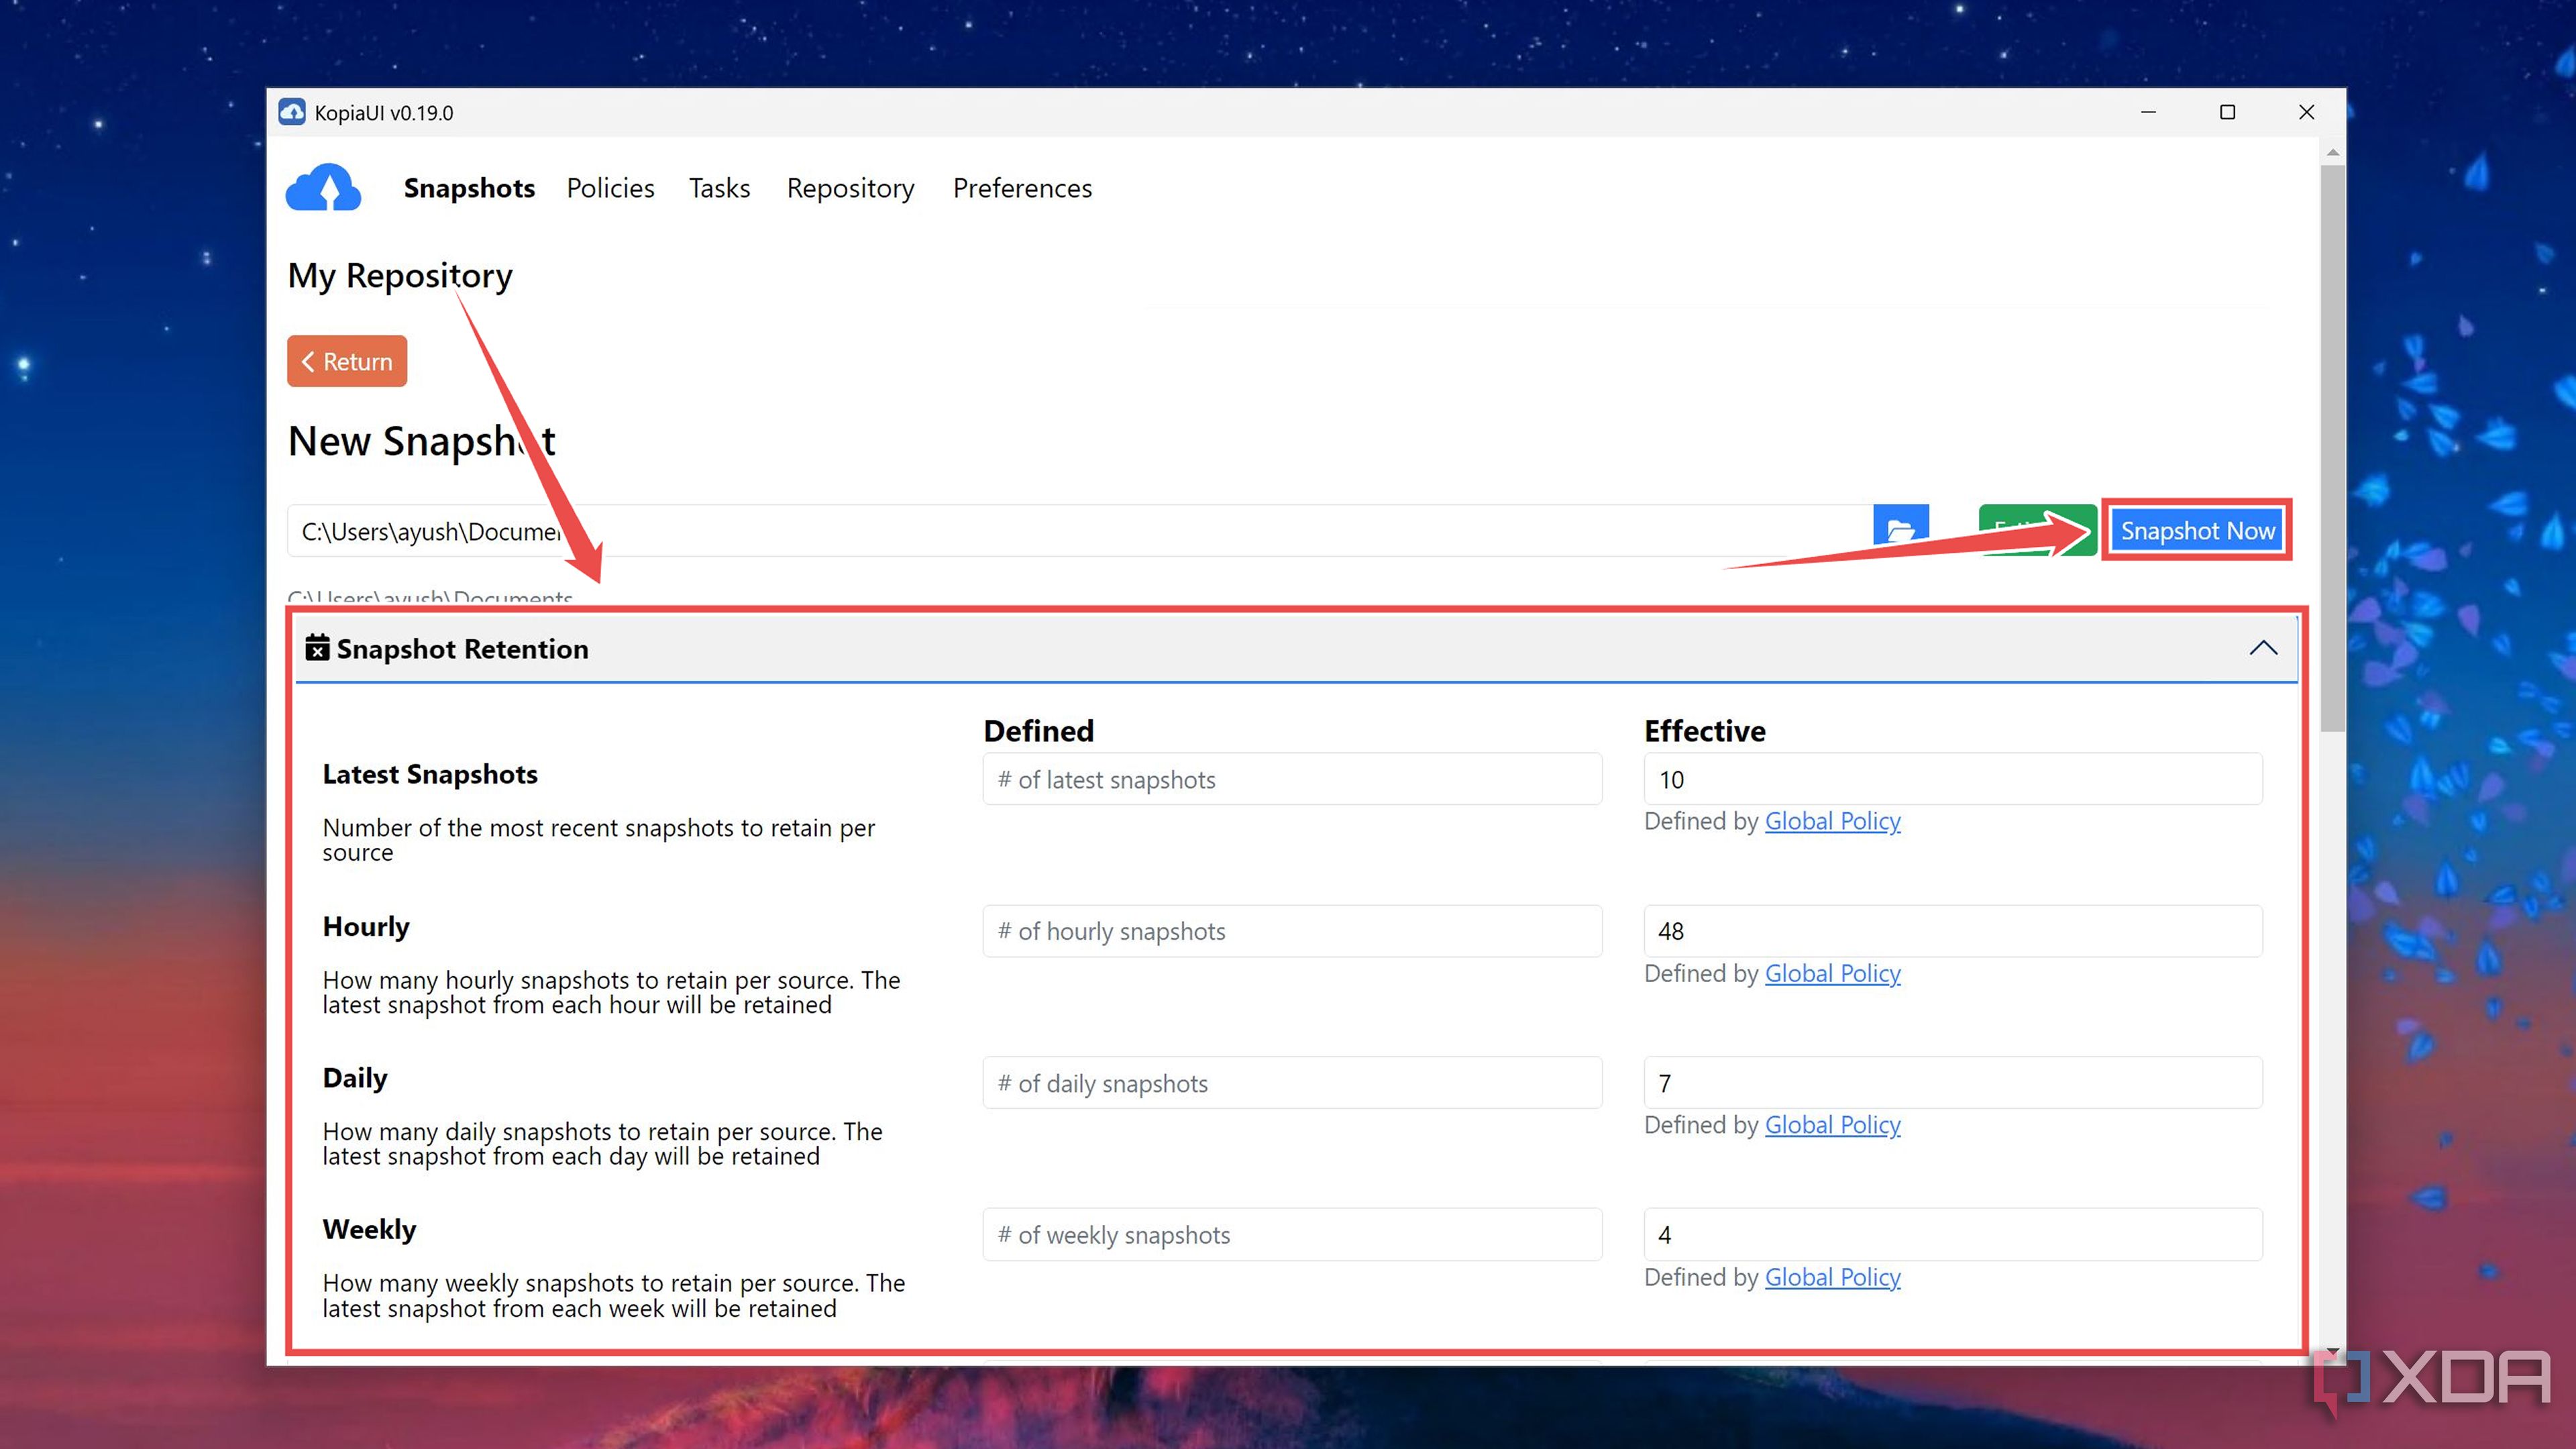Click the Kopia cloud logo icon
The image size is (2576, 1449).
(322, 187)
